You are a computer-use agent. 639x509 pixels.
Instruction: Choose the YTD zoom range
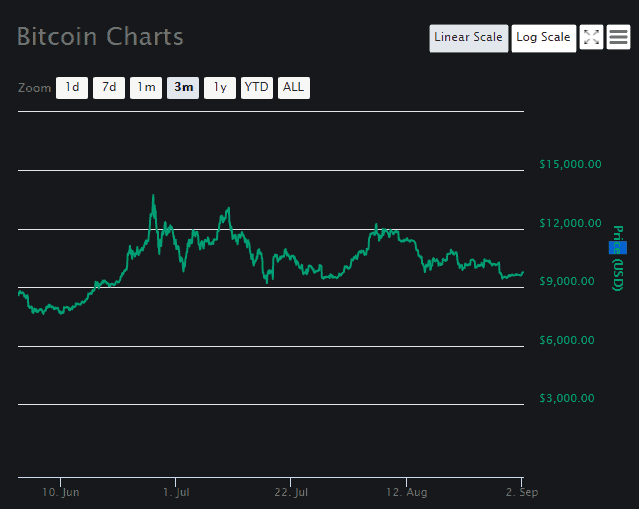[x=257, y=88]
